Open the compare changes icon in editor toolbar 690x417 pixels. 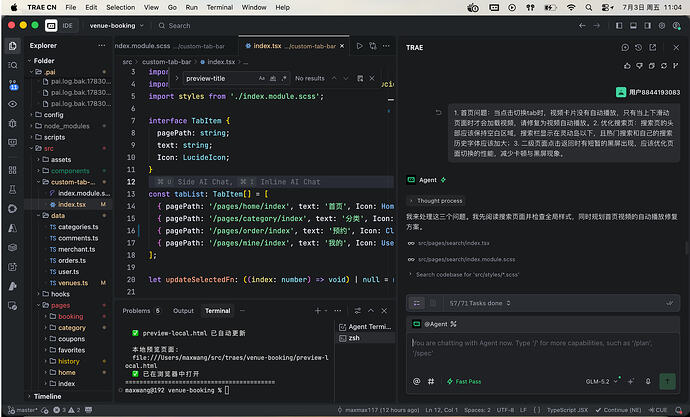[373, 46]
